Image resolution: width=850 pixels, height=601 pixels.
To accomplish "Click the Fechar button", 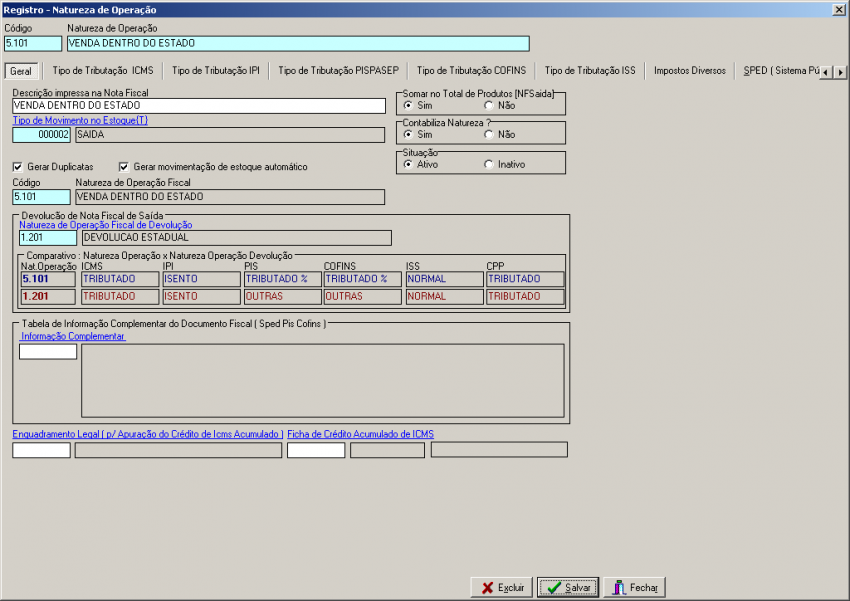I will tap(634, 587).
